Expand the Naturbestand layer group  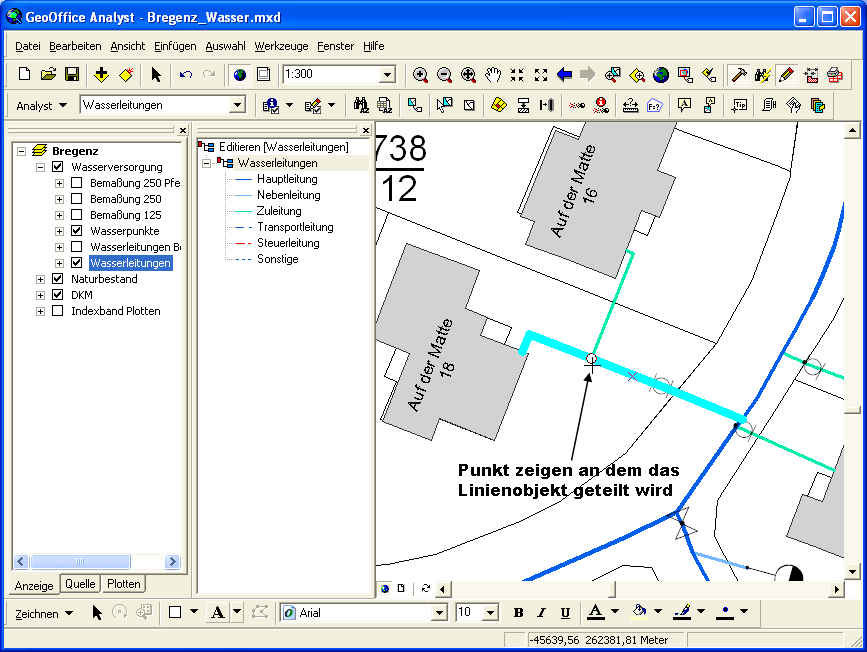coord(41,279)
